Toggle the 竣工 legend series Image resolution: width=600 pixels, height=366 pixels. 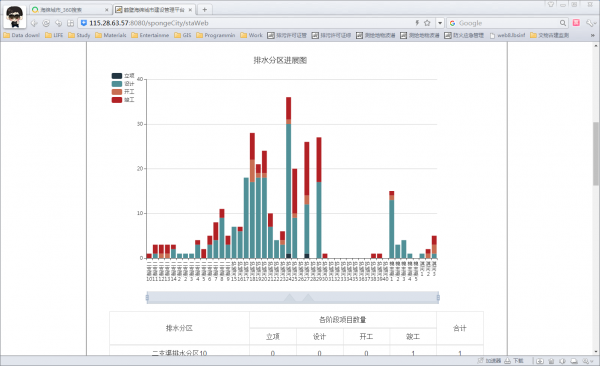coord(123,100)
